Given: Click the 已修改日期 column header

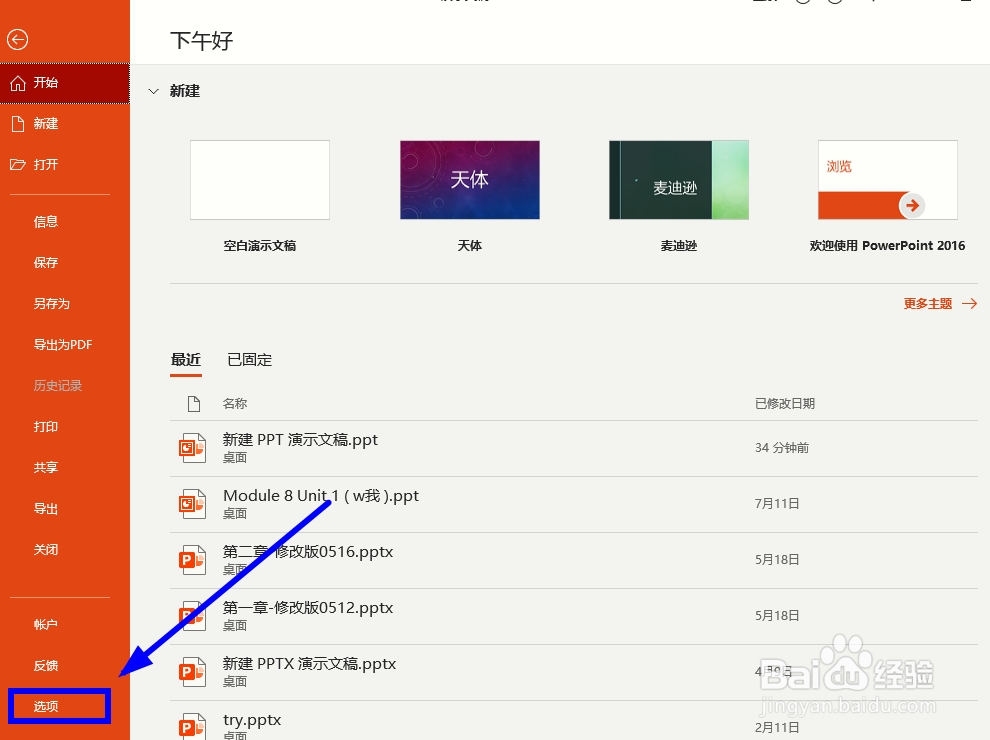Looking at the screenshot, I should (x=785, y=403).
